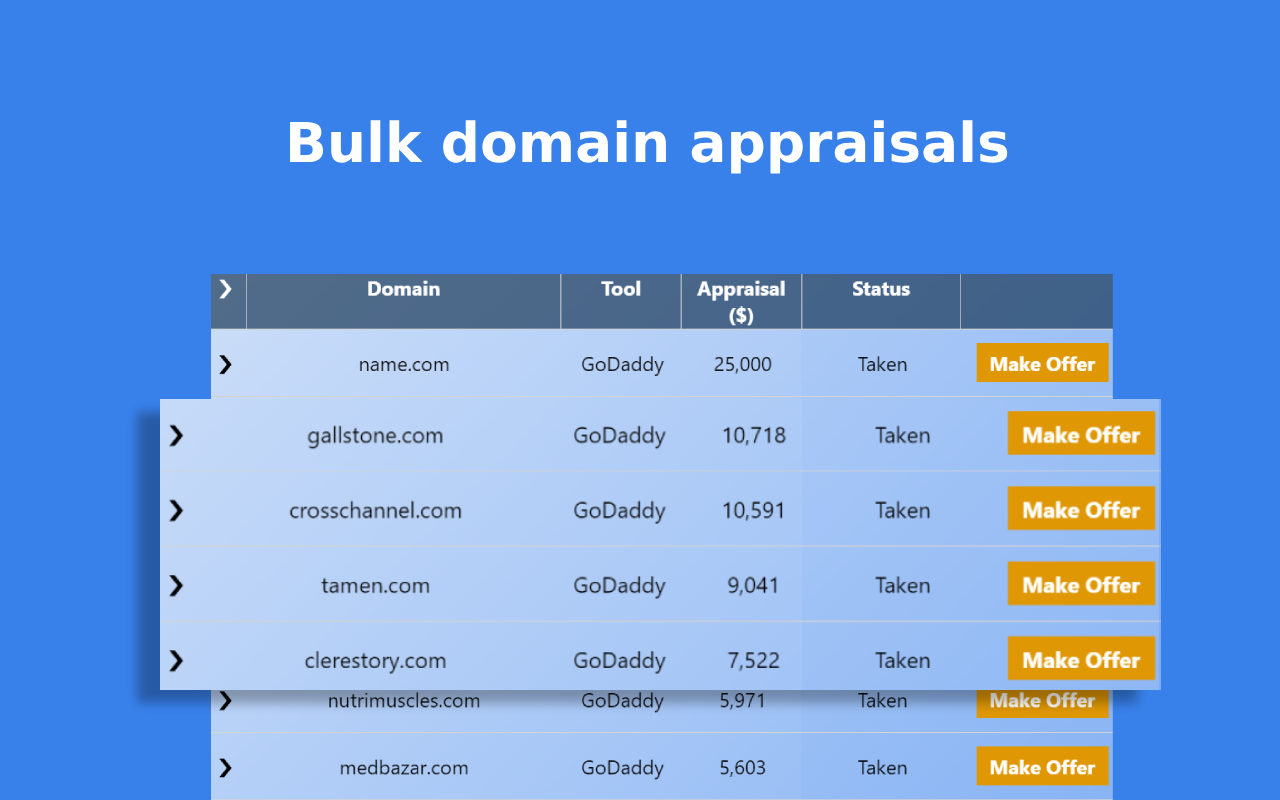The width and height of the screenshot is (1280, 800).
Task: Make an offer on medbazar.com
Action: pos(1042,767)
